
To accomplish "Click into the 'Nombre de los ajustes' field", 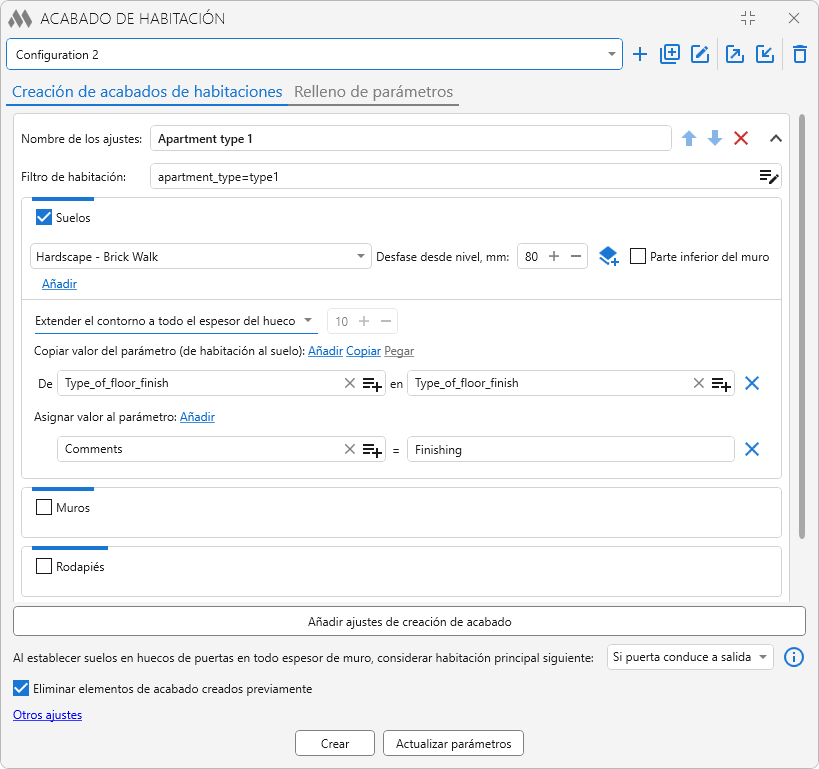I will 411,138.
